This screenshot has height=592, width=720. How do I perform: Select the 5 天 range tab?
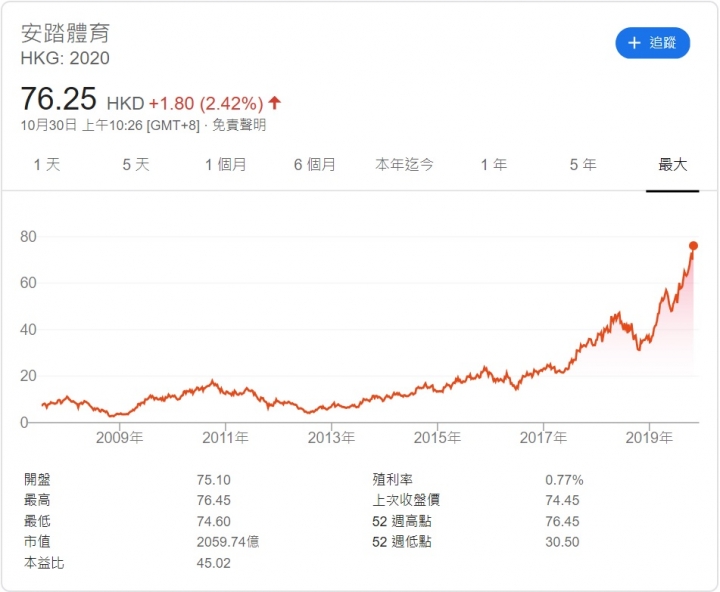click(x=136, y=164)
